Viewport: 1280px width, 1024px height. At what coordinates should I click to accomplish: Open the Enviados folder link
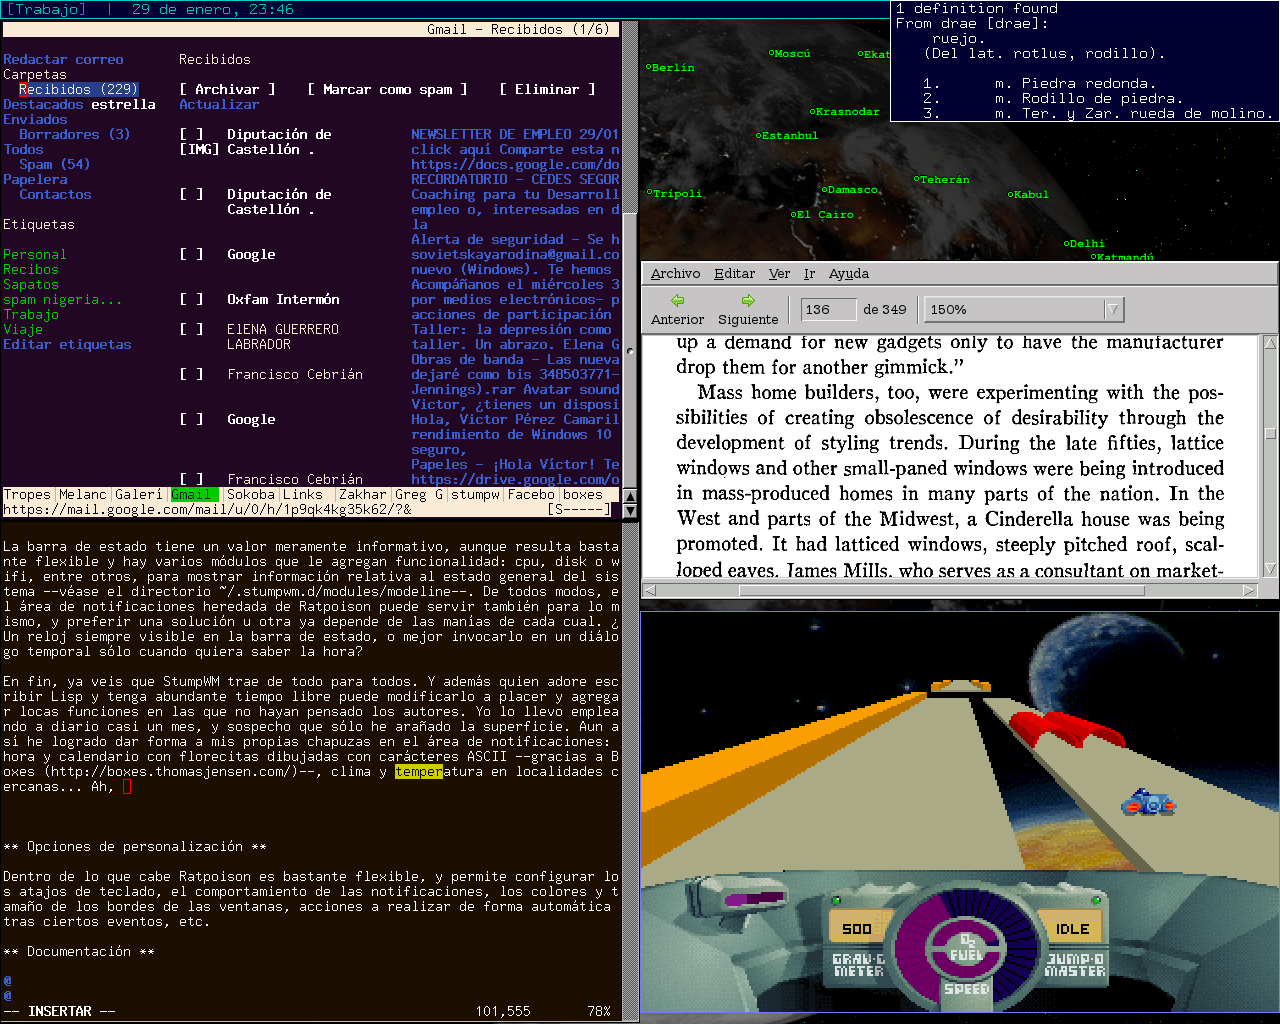click(35, 119)
